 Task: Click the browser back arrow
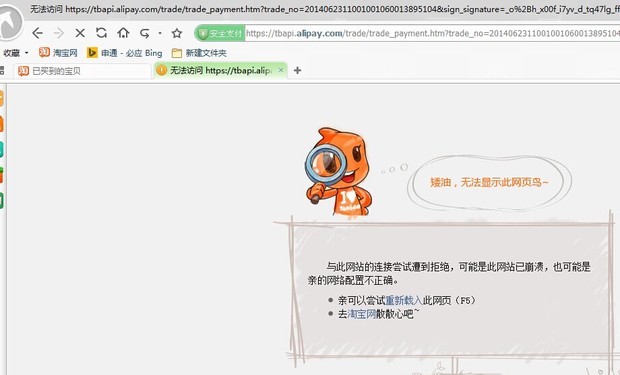tap(38, 33)
